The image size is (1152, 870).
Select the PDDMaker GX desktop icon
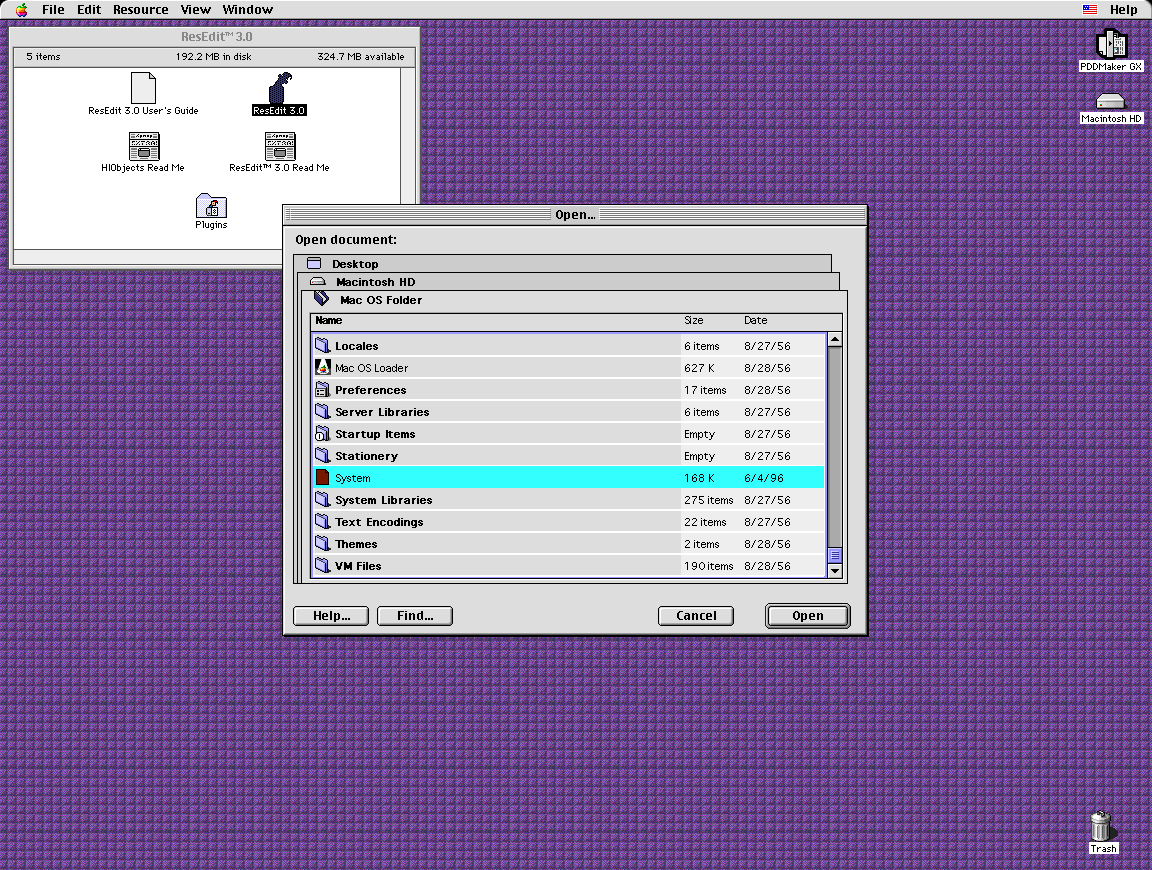click(x=1111, y=44)
